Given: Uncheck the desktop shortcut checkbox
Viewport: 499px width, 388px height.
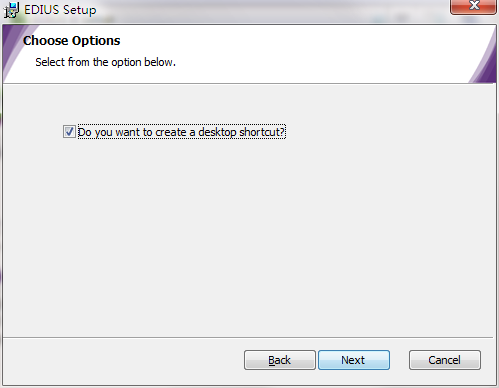Looking at the screenshot, I should 69,132.
